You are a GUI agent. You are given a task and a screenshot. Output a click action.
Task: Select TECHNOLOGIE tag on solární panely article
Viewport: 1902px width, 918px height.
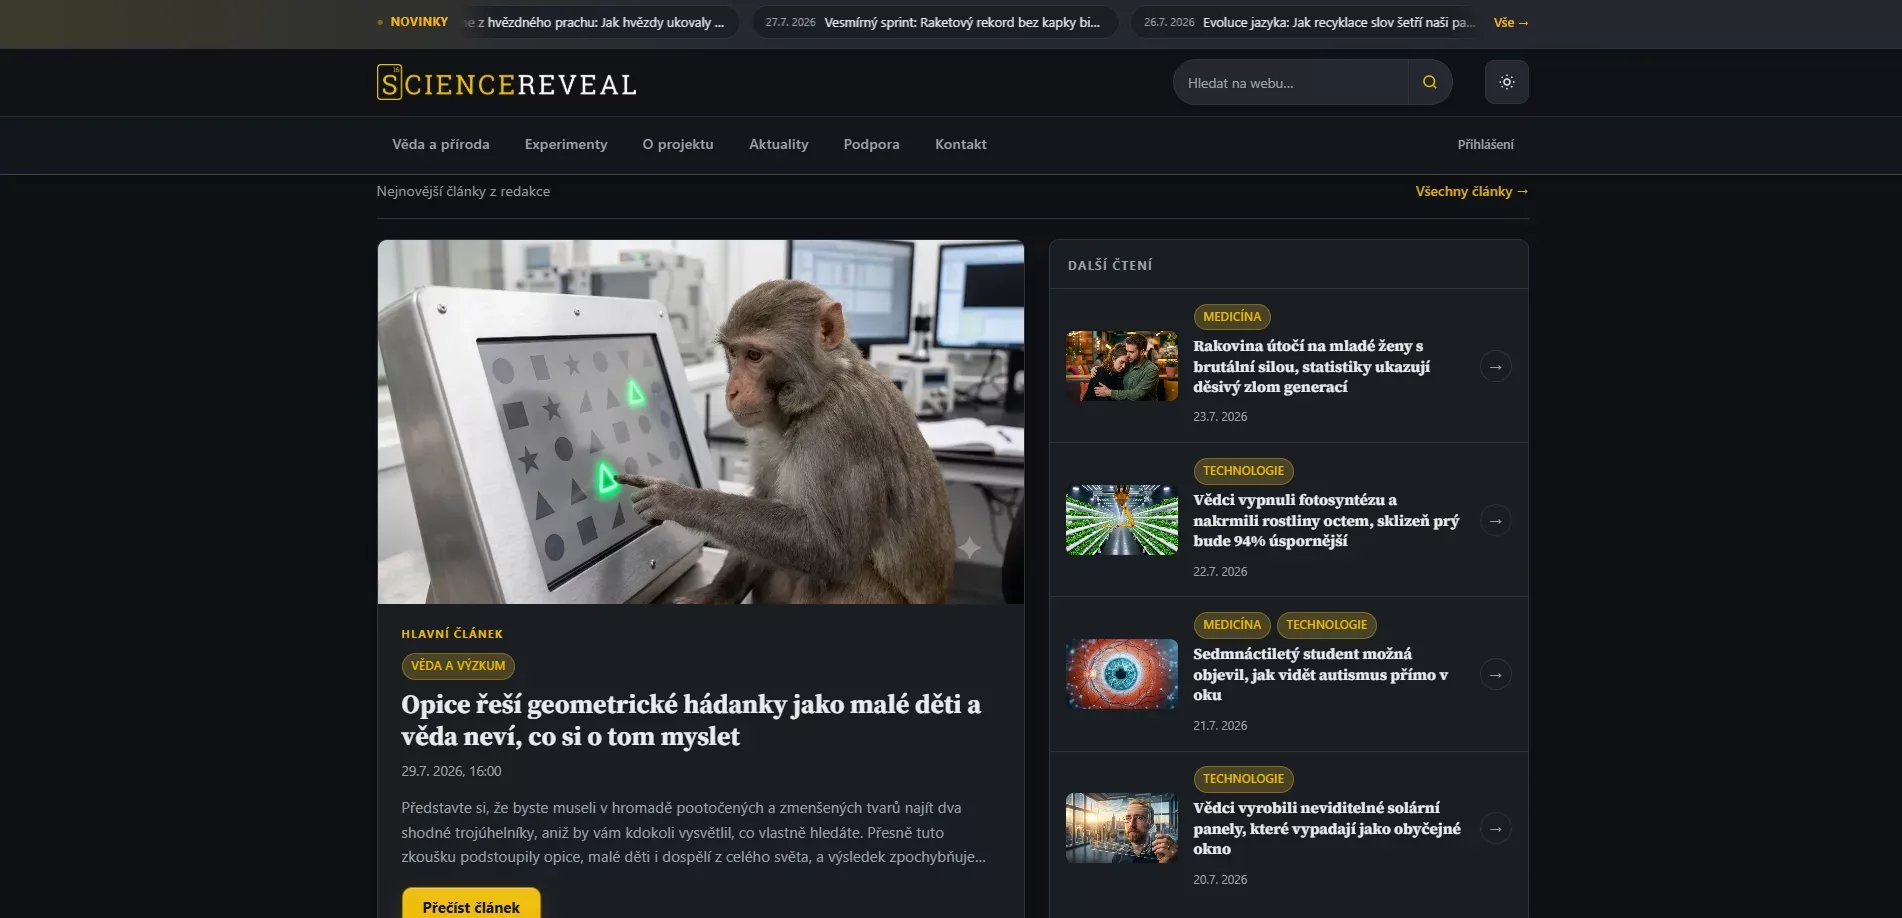point(1243,779)
